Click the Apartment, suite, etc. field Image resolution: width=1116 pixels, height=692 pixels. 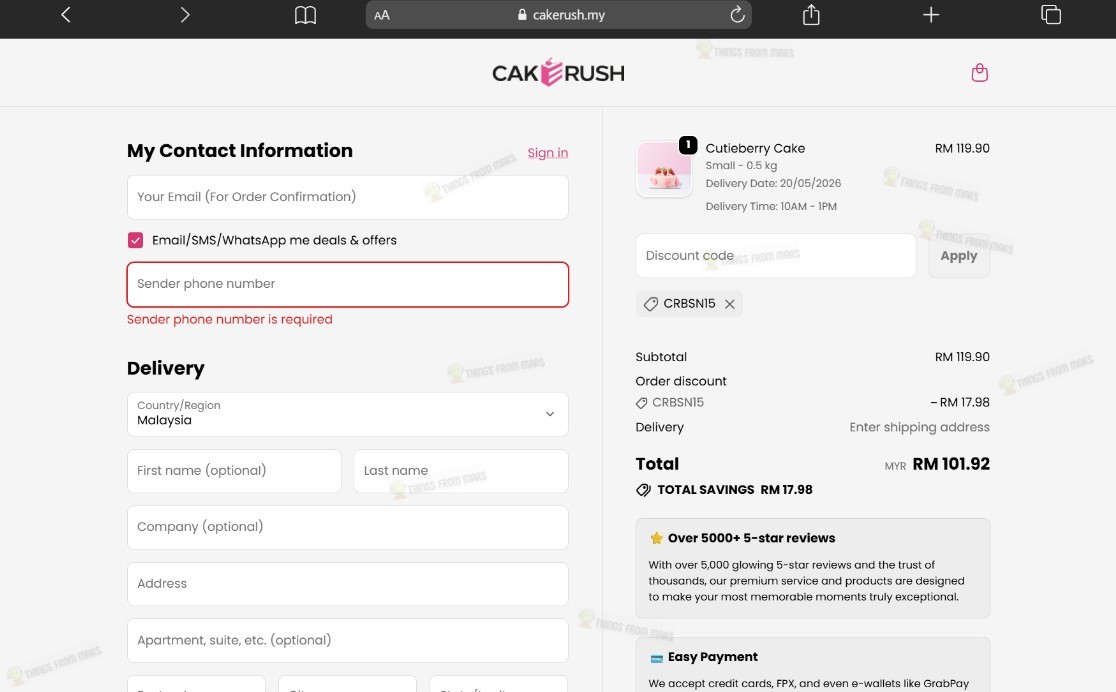coord(347,641)
